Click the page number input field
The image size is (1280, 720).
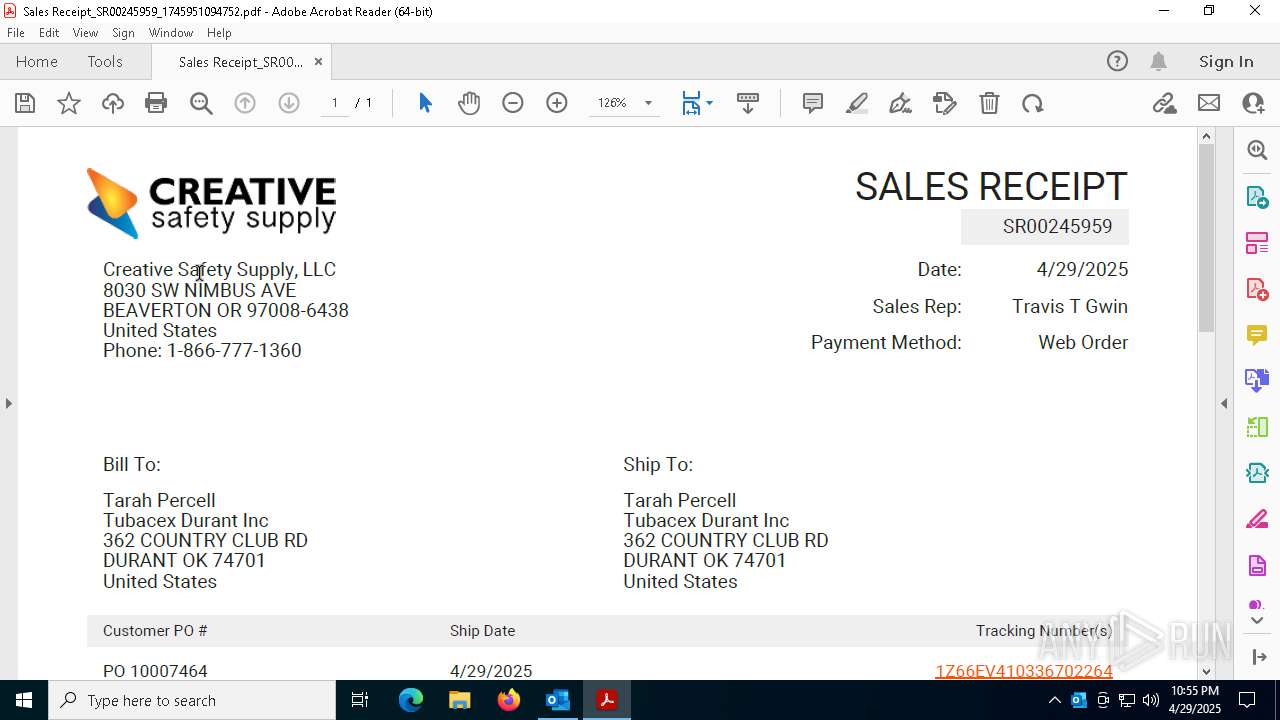tap(334, 103)
